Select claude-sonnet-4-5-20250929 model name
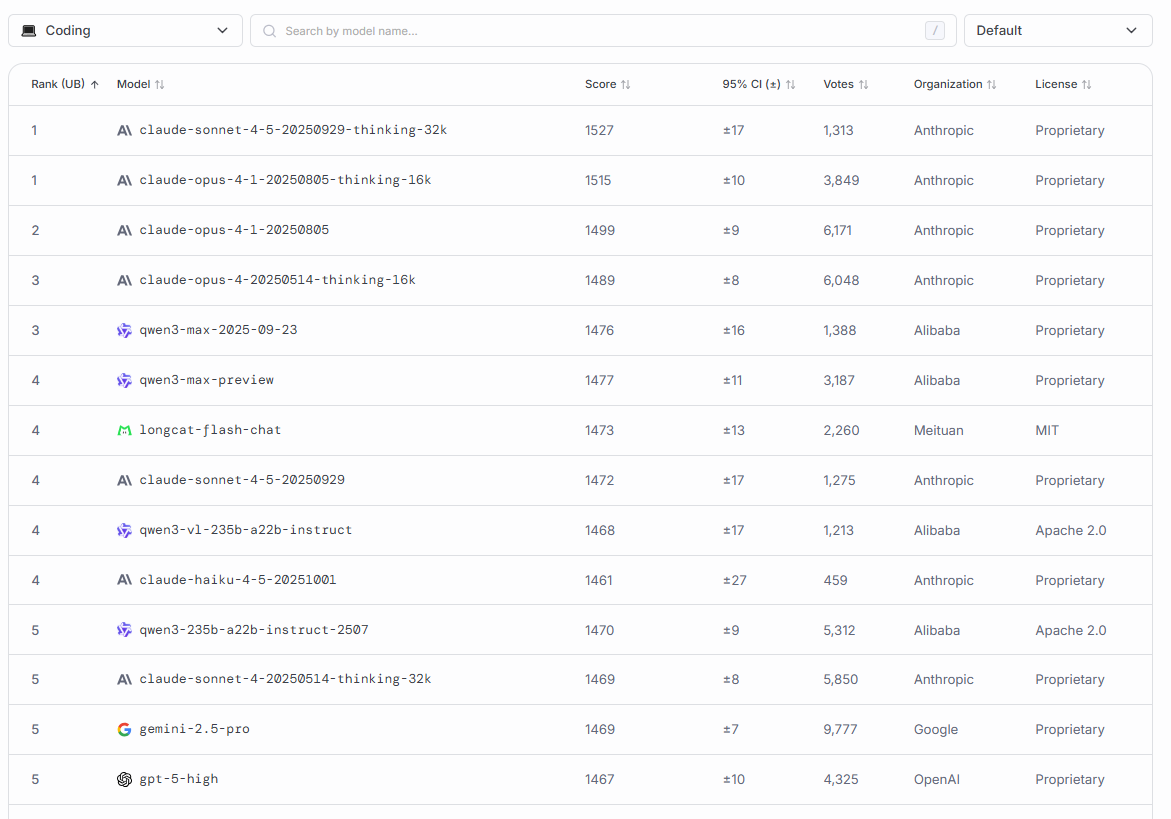Viewport: 1171px width, 819px height. point(243,480)
